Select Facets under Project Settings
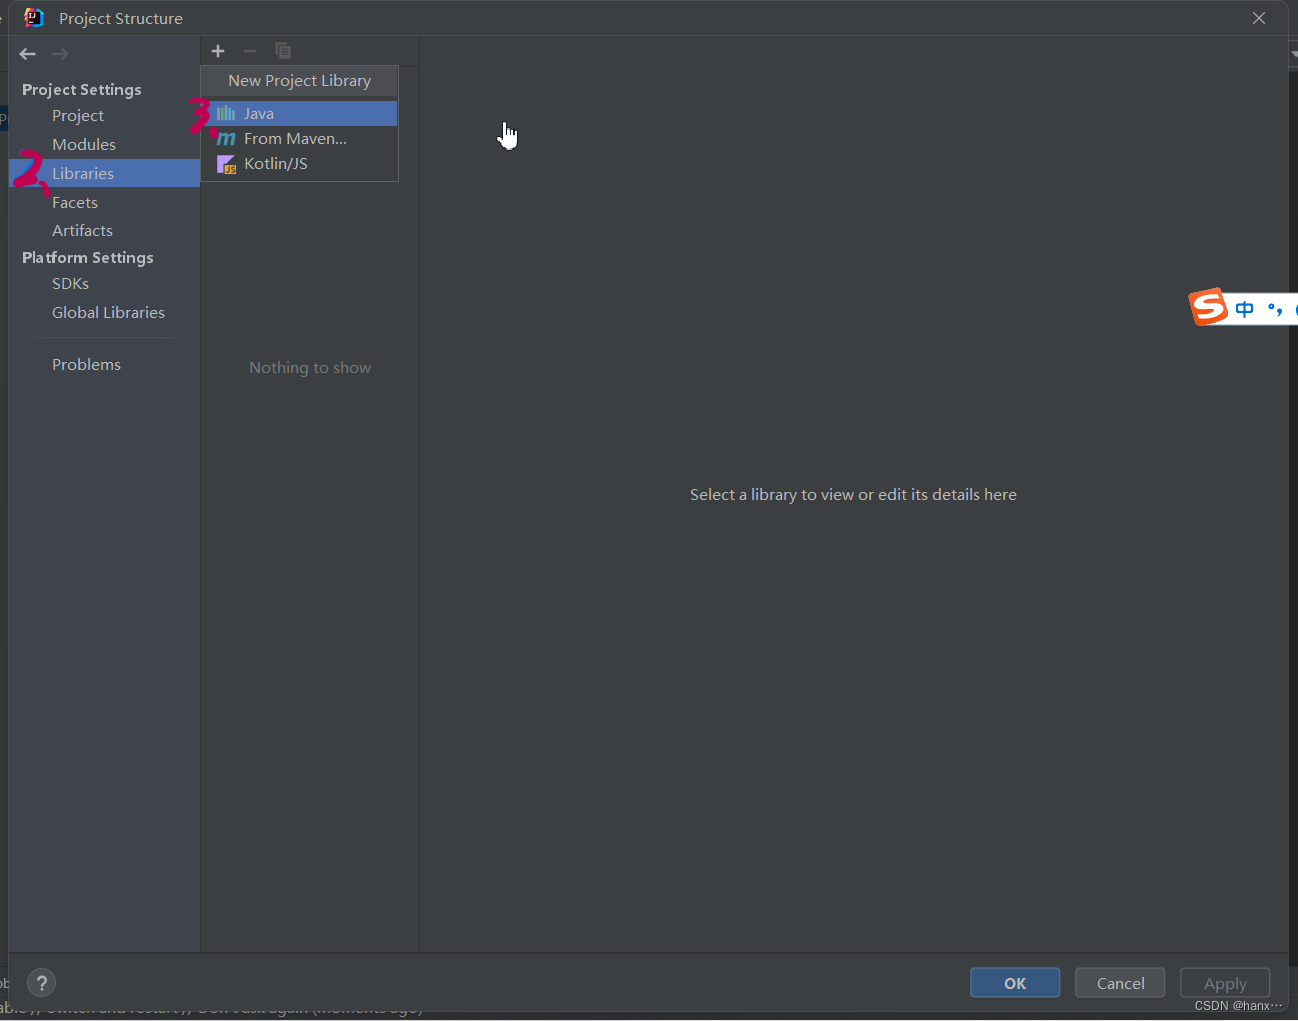 (75, 202)
